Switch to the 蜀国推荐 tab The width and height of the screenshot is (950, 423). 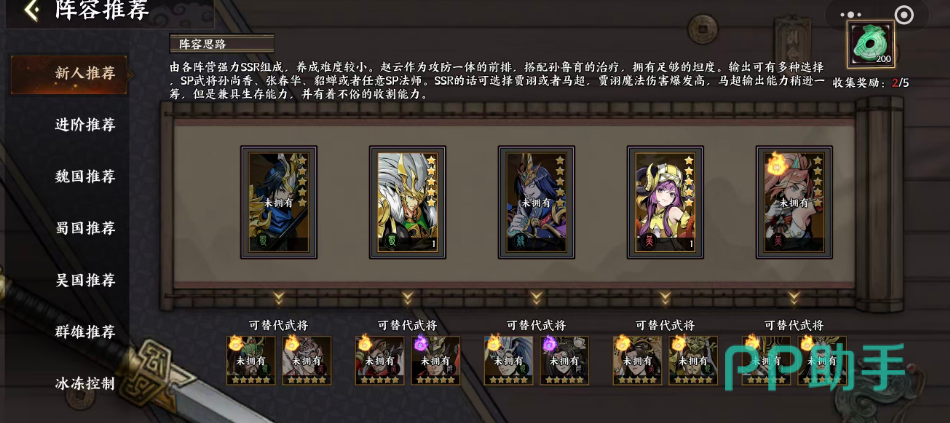coord(85,228)
